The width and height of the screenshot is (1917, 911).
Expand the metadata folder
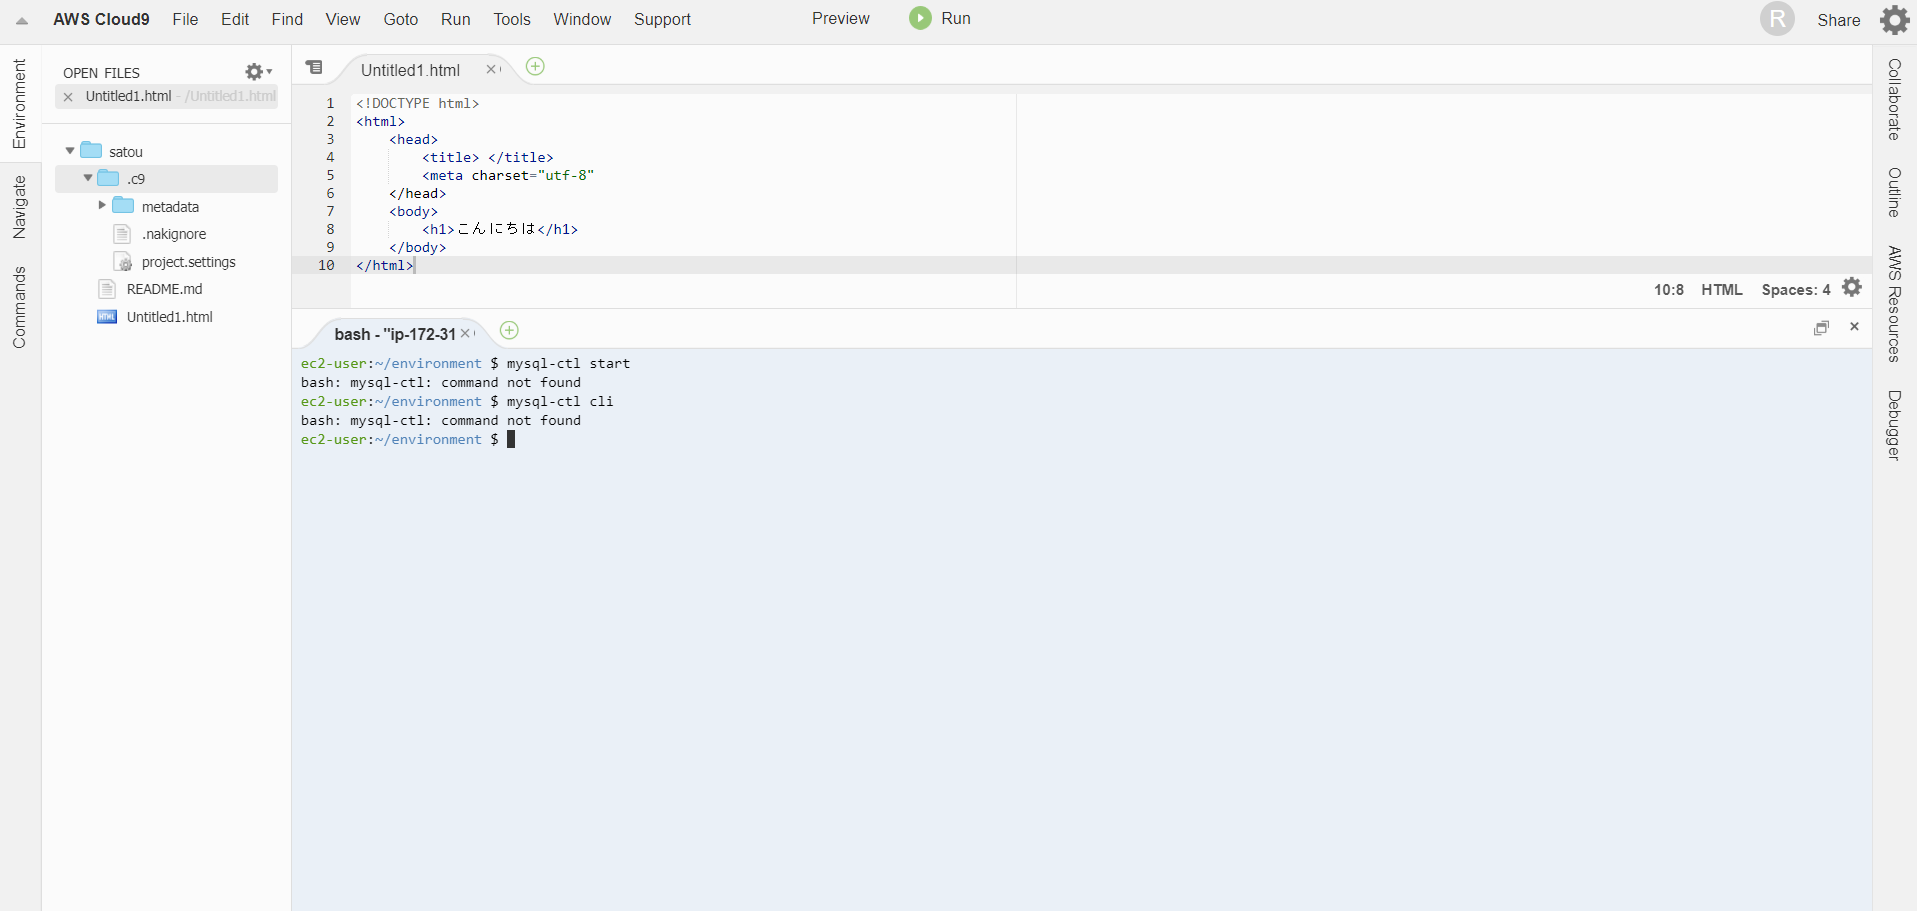101,206
